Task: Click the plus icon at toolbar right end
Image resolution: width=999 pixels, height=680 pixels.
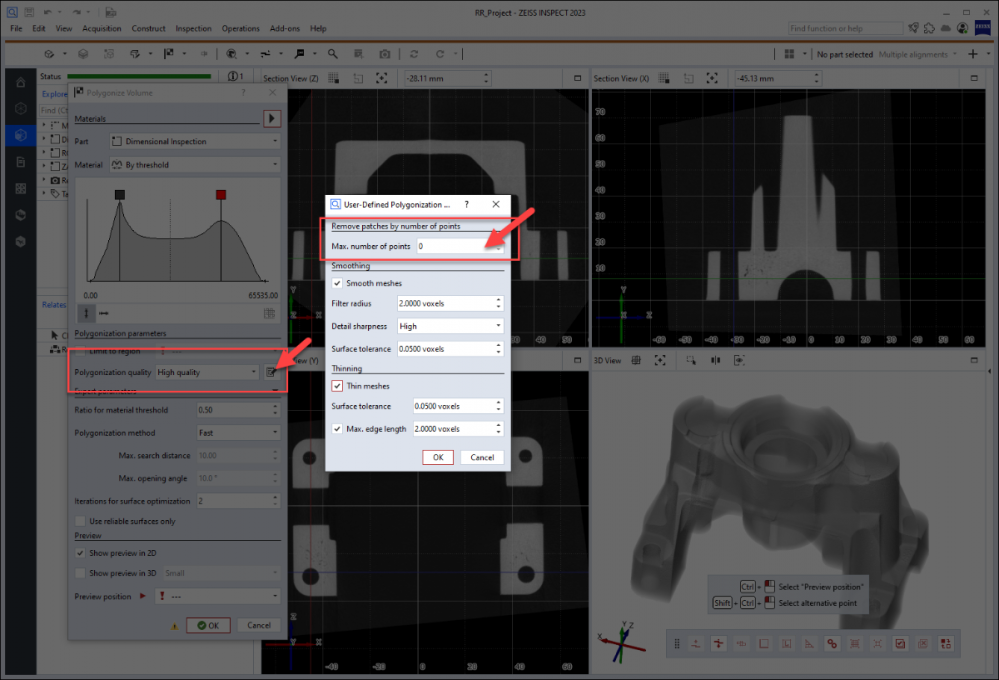Action: (973, 54)
